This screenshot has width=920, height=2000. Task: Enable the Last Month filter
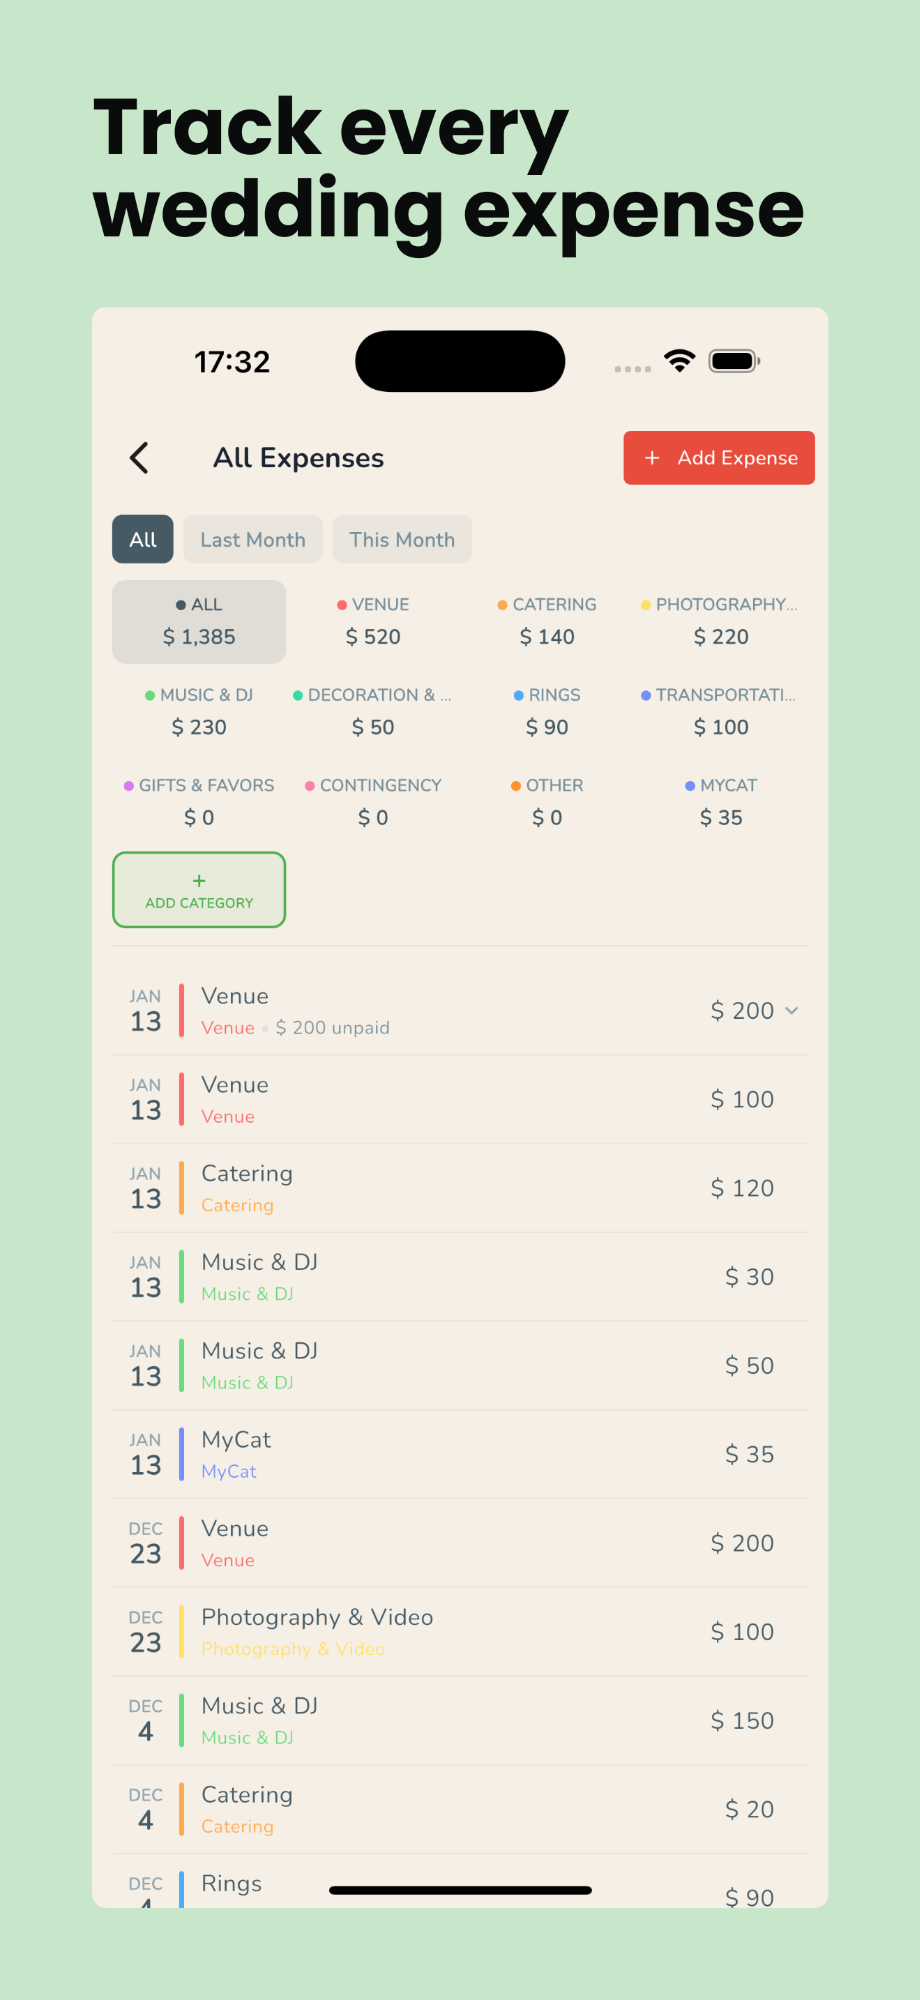coord(252,539)
